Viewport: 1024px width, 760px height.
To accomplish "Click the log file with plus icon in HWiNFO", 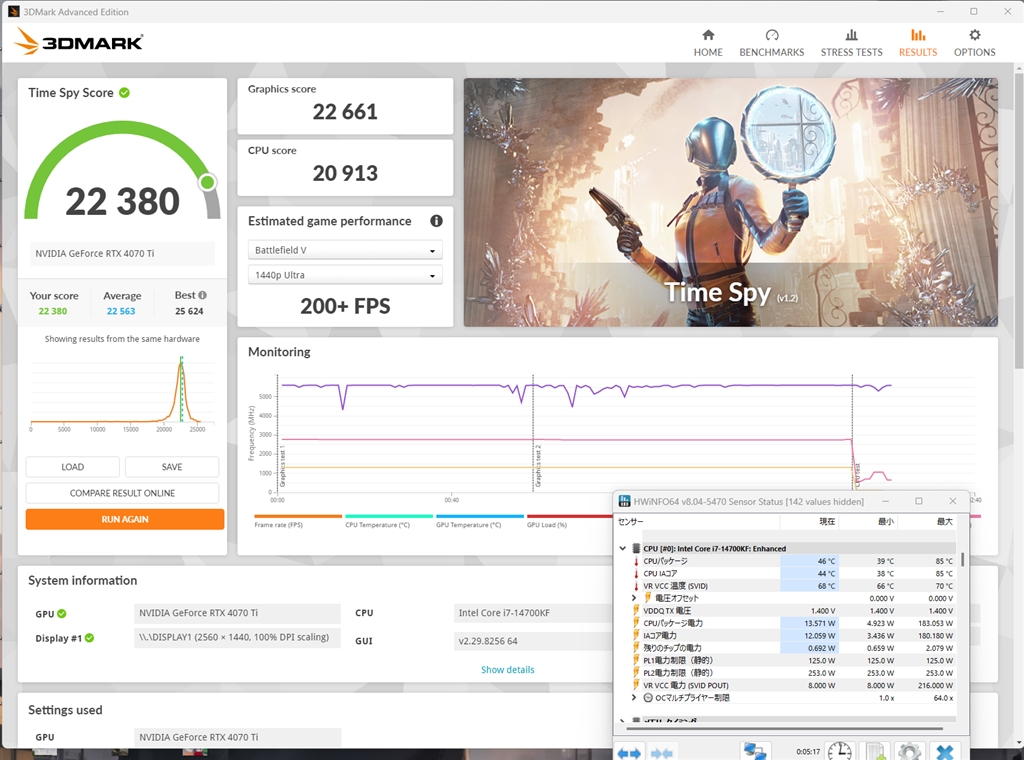I will [874, 752].
